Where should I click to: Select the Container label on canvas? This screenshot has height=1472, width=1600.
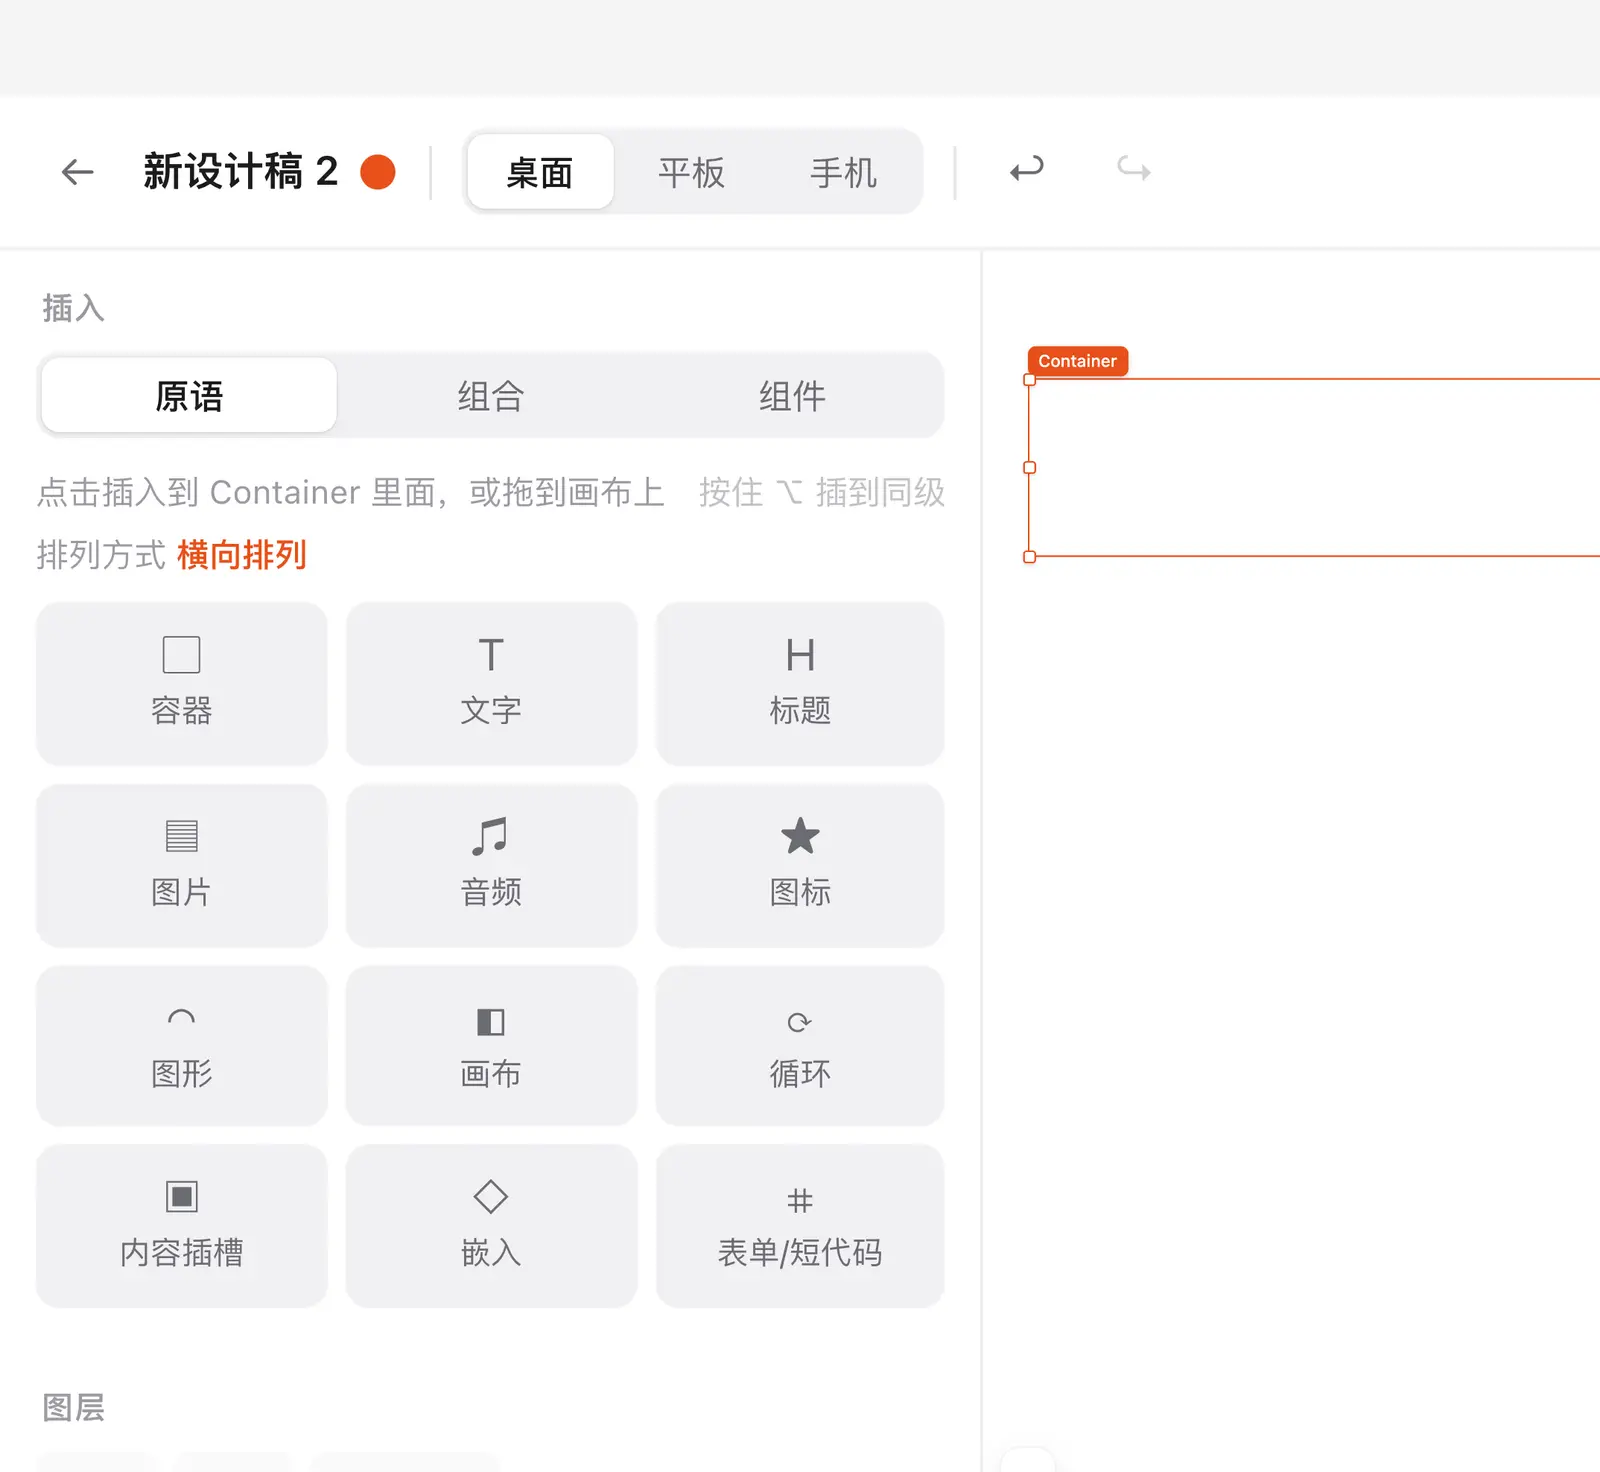[x=1077, y=361]
